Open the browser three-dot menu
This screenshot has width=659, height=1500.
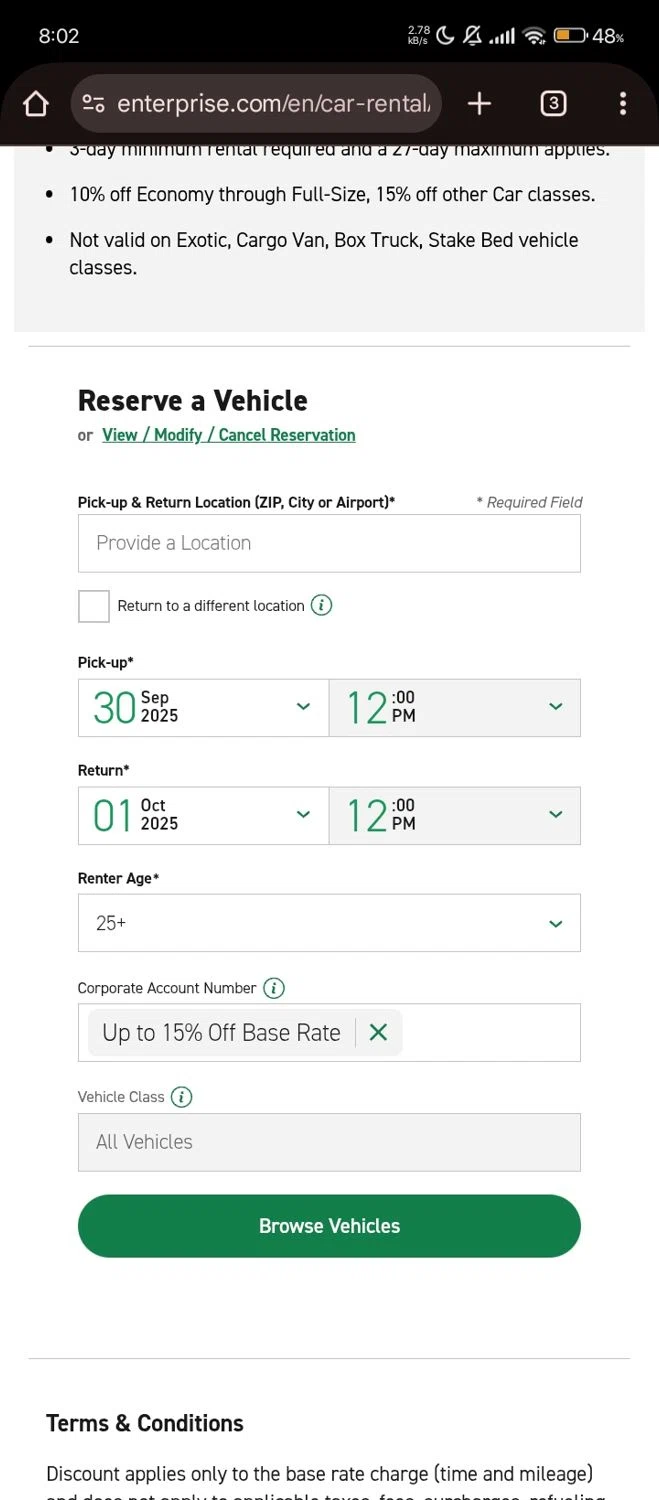point(622,103)
